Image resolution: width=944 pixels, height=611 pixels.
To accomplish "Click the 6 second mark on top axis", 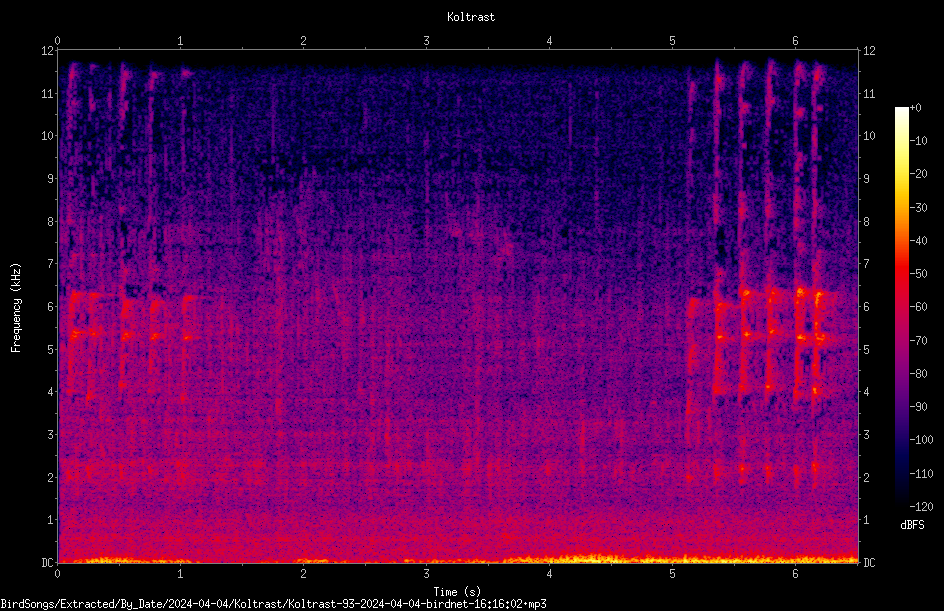I will (x=795, y=41).
